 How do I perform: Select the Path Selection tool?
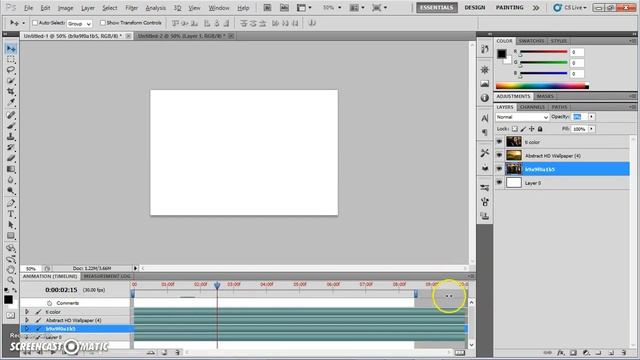pos(11,225)
